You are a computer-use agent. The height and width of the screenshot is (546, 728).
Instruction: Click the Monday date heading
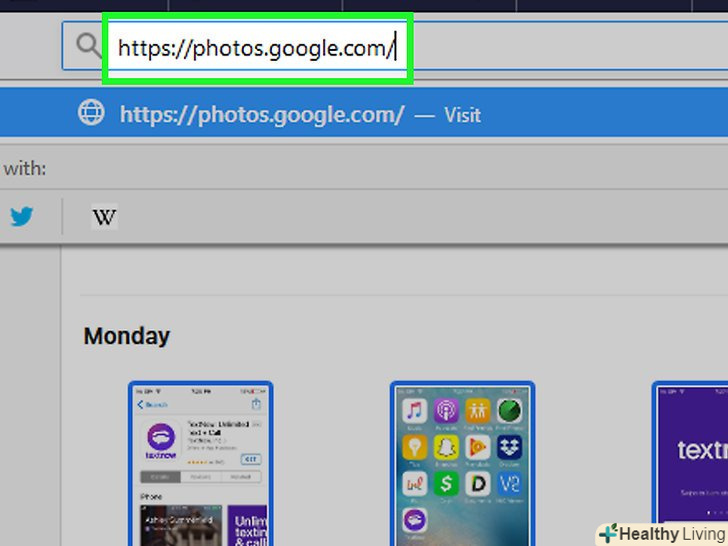(x=127, y=336)
